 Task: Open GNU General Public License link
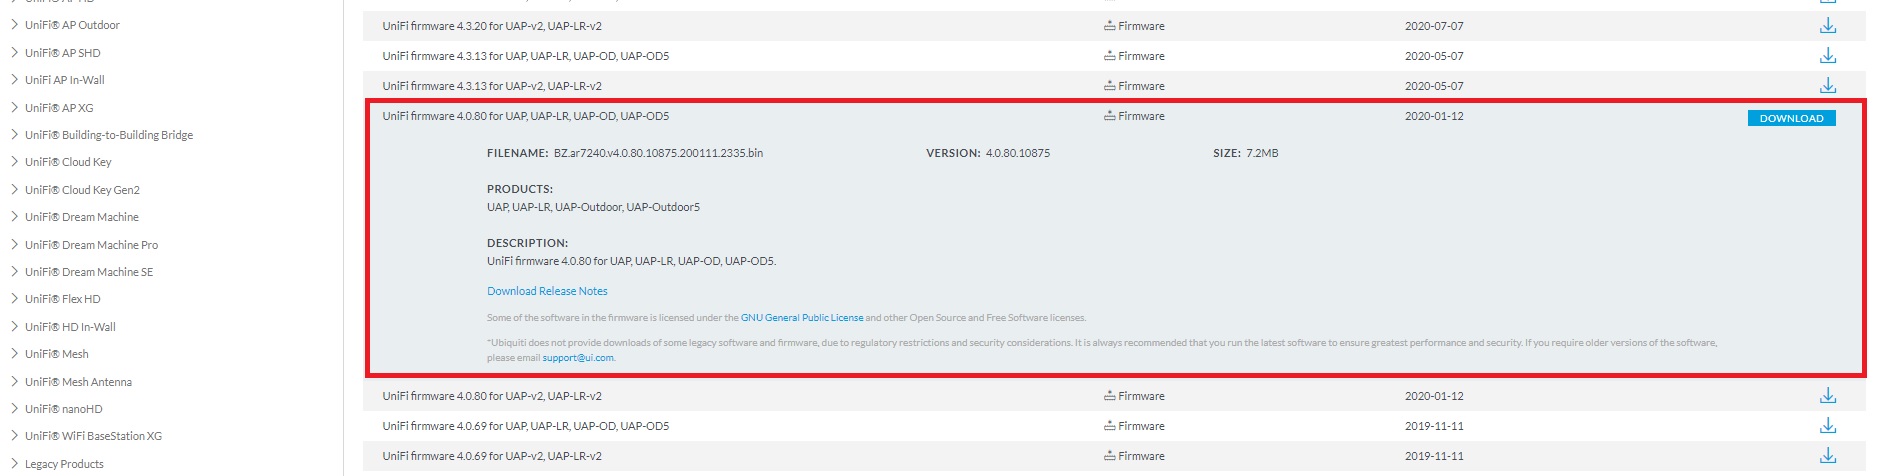pos(802,318)
